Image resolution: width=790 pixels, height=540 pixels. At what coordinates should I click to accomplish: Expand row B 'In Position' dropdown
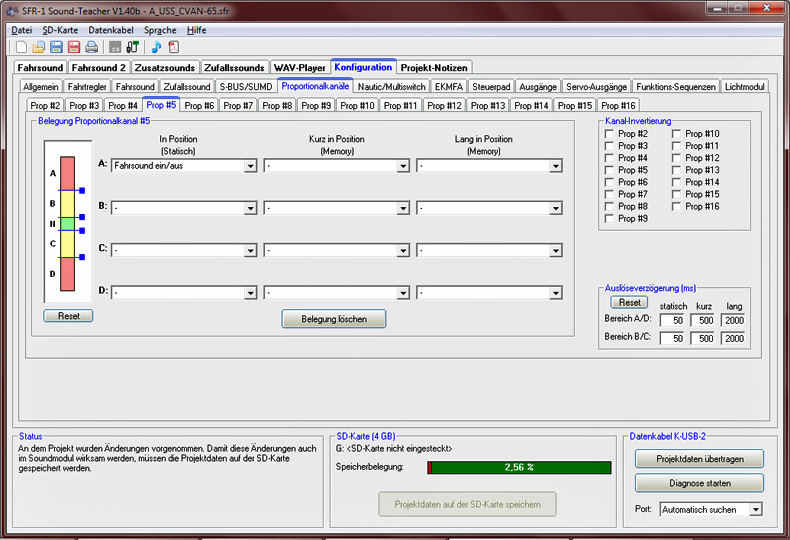click(184, 208)
